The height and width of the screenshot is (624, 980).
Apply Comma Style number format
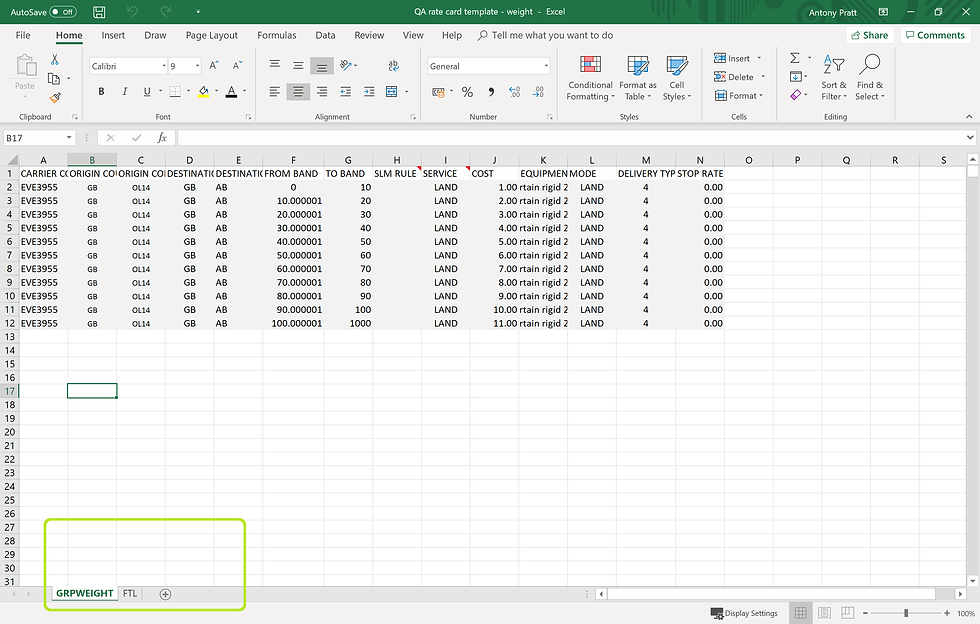491,92
